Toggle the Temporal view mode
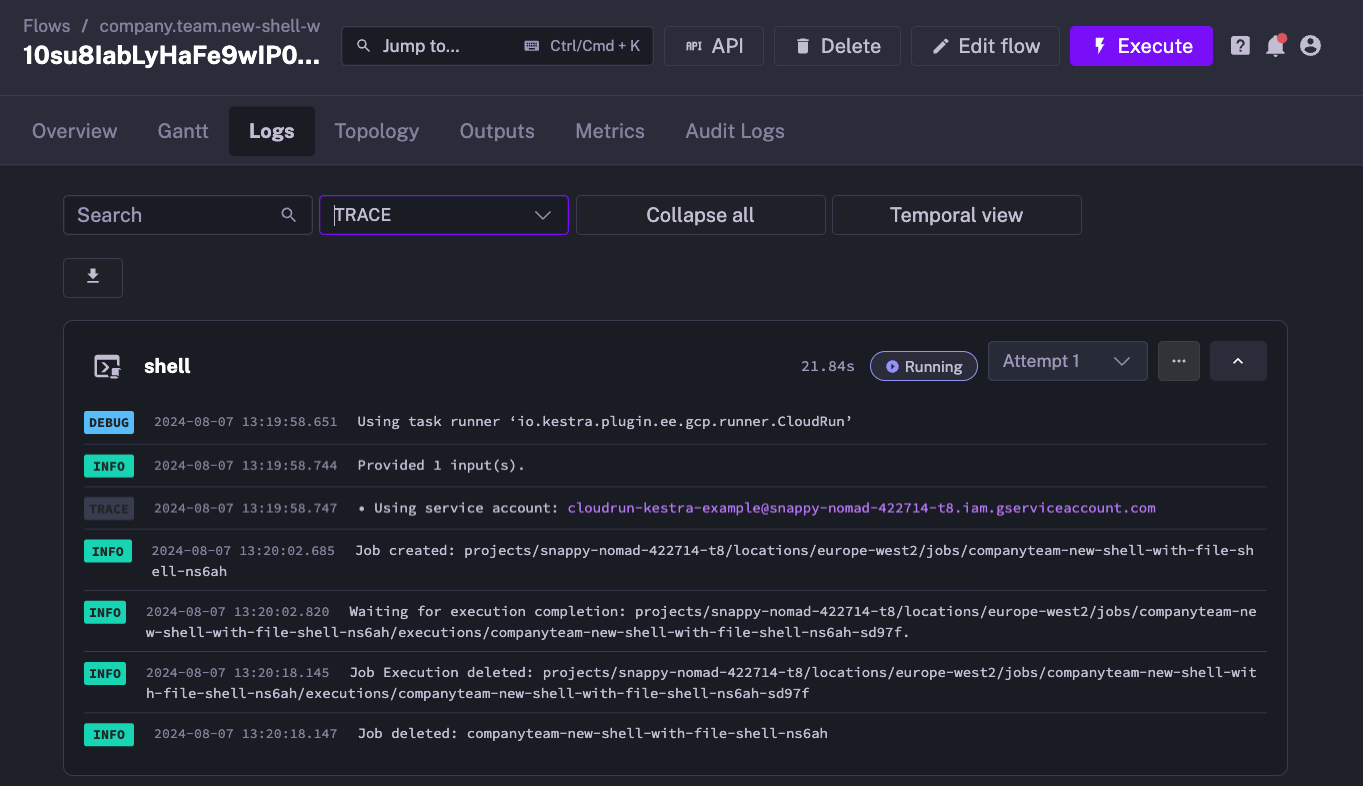This screenshot has width=1363, height=786. [x=956, y=215]
